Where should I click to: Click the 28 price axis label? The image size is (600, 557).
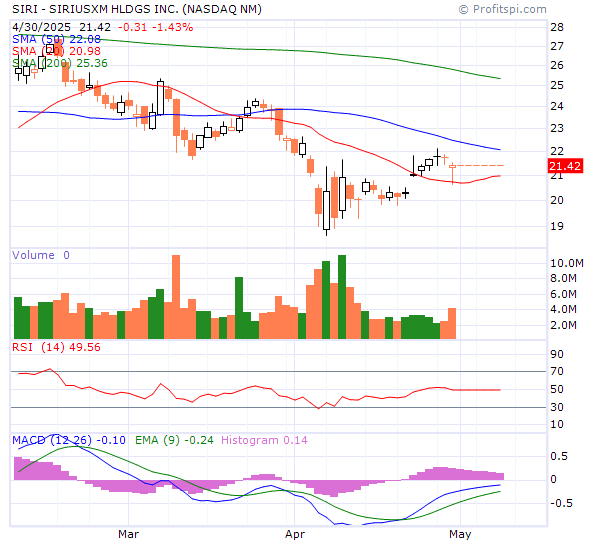point(557,27)
